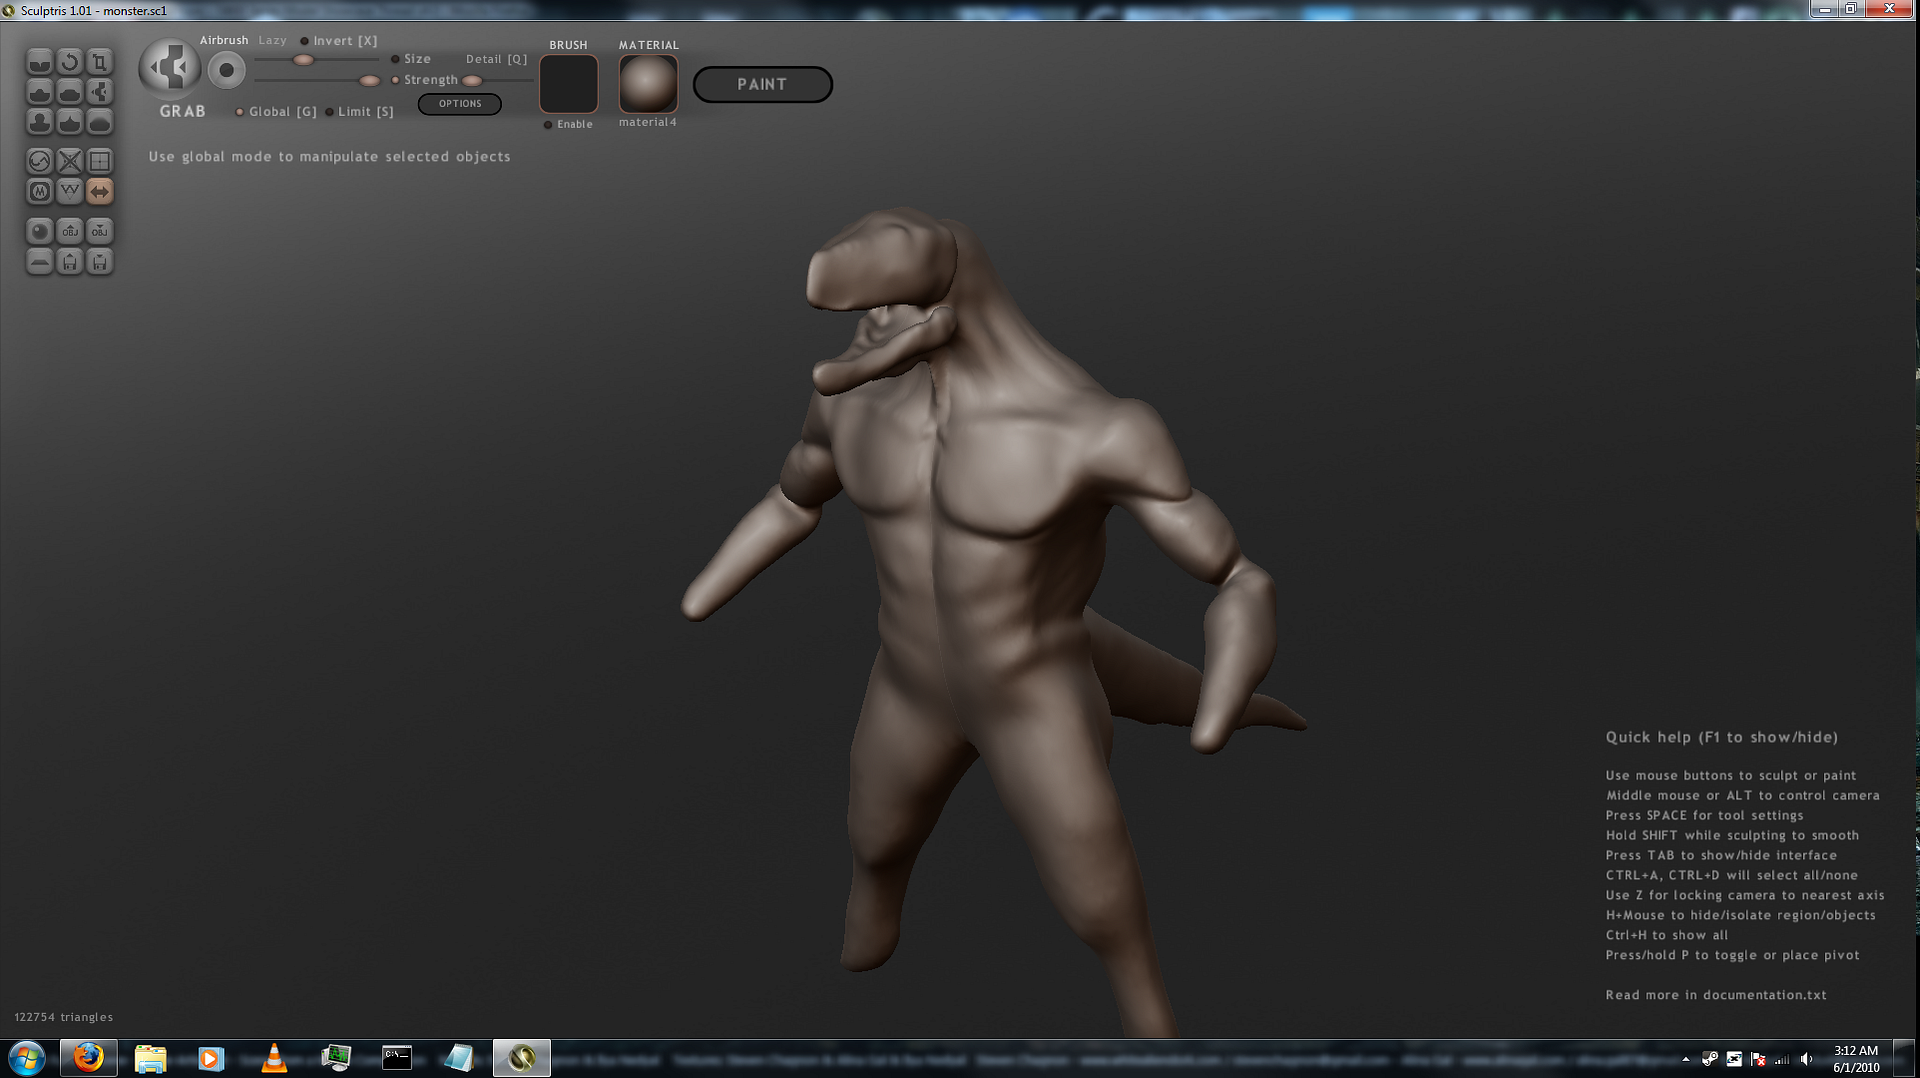
Task: Click the Size slider handle
Action: tap(303, 60)
